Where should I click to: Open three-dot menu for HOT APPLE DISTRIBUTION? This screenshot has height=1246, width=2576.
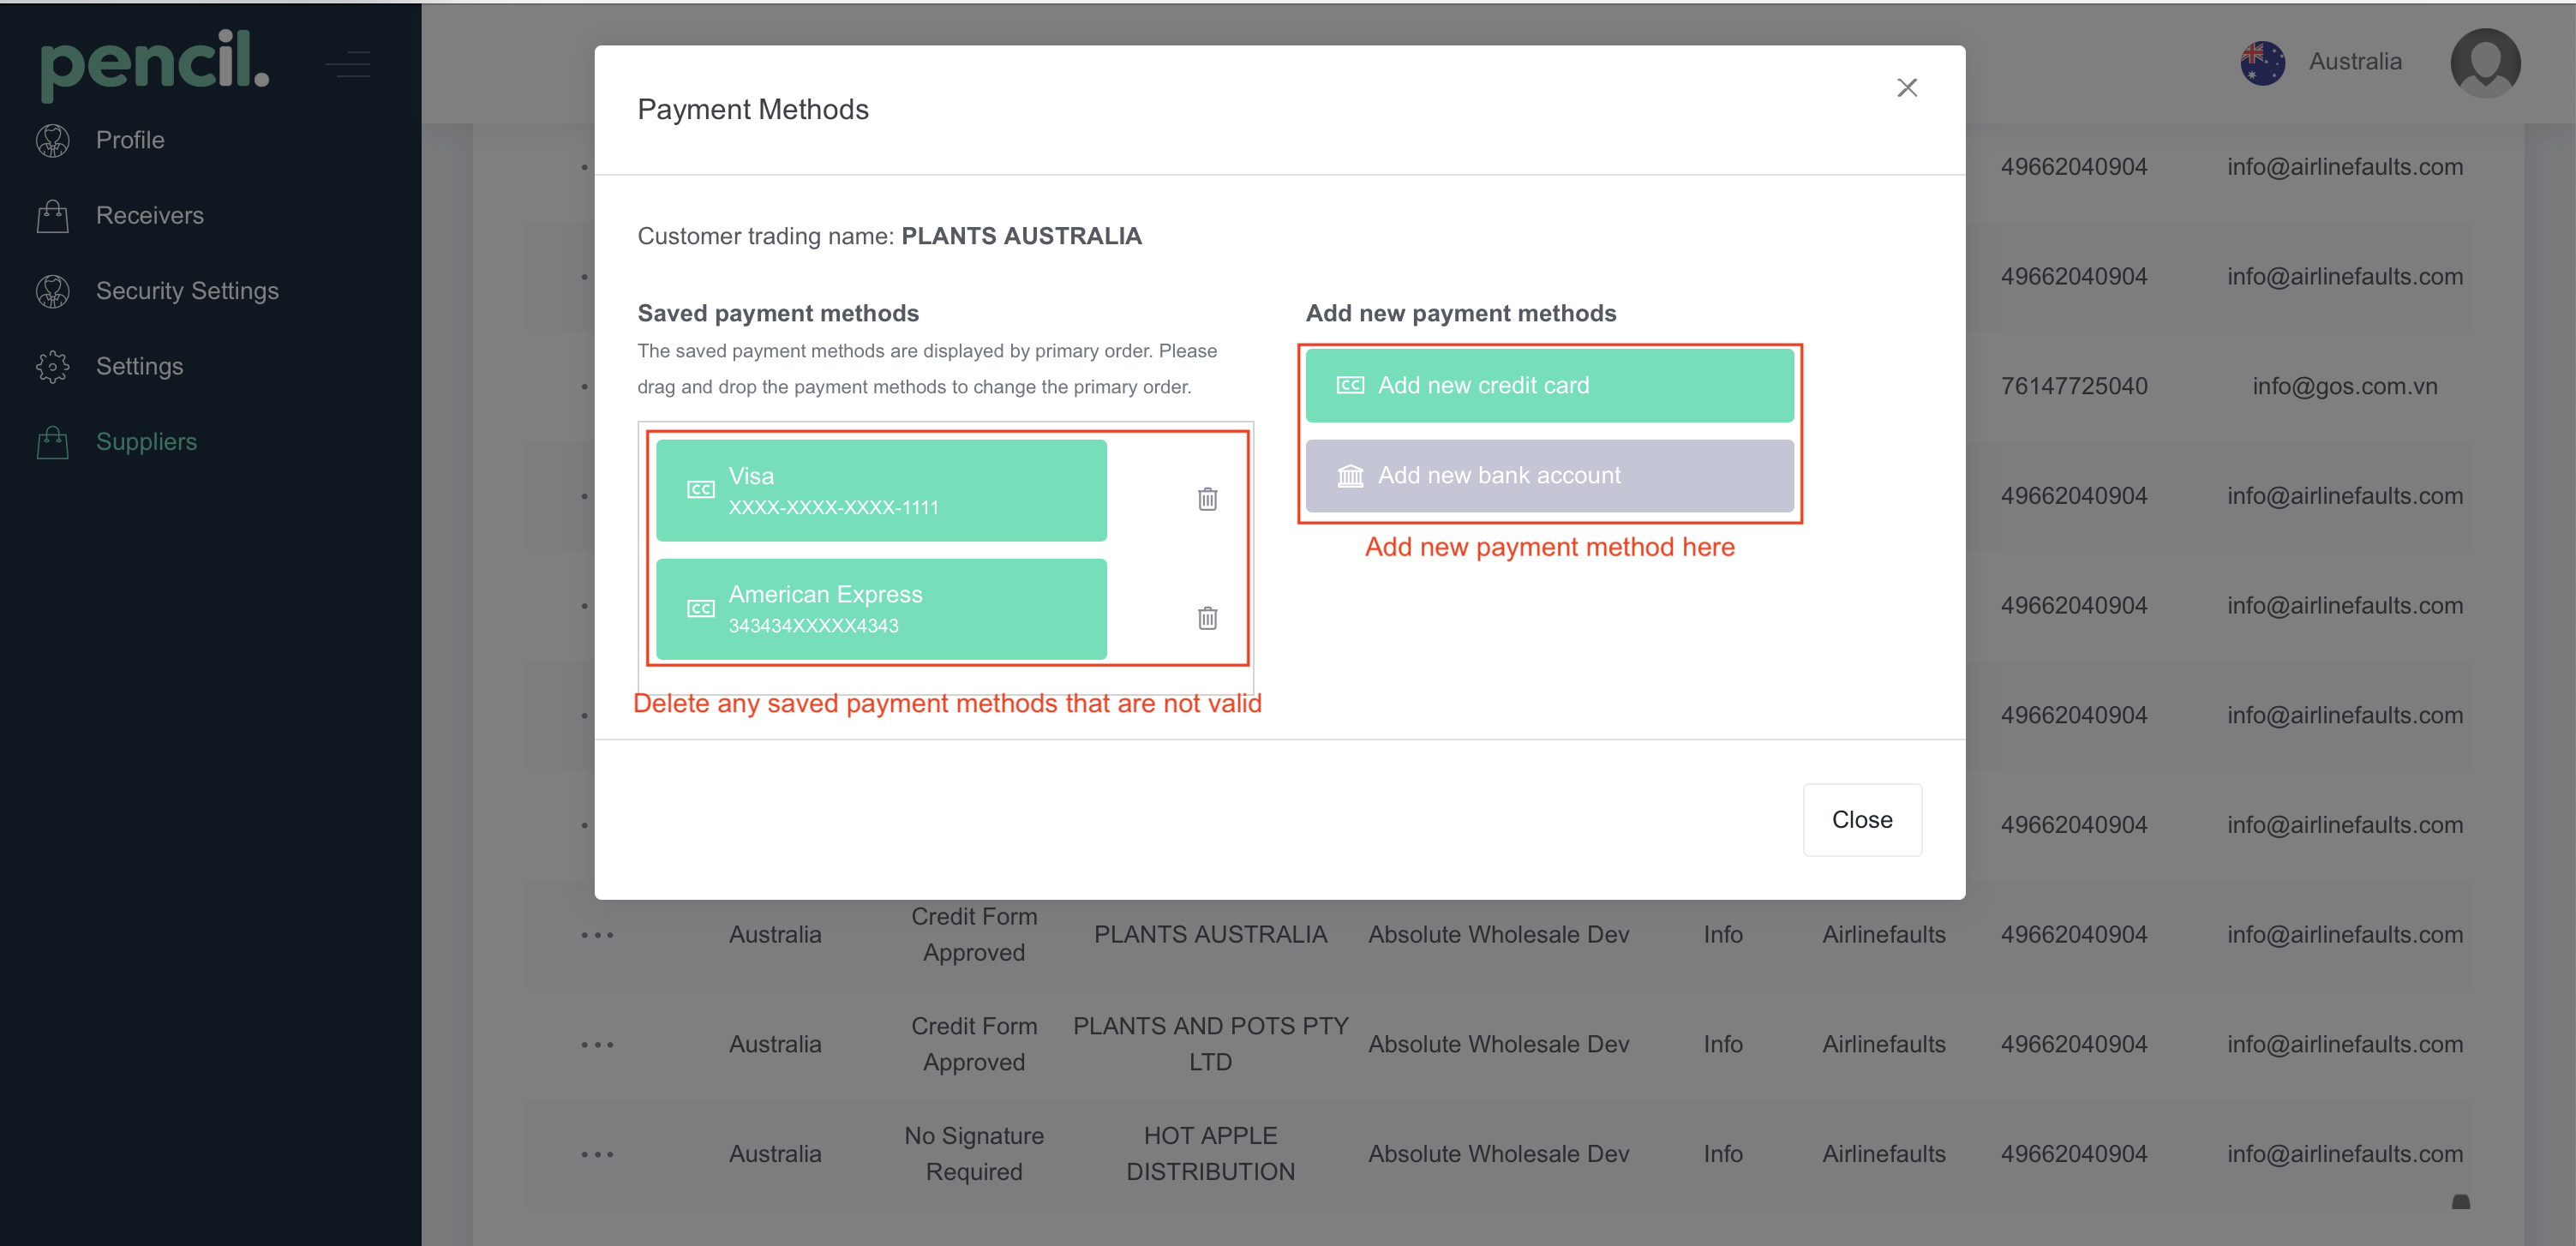[x=597, y=1153]
